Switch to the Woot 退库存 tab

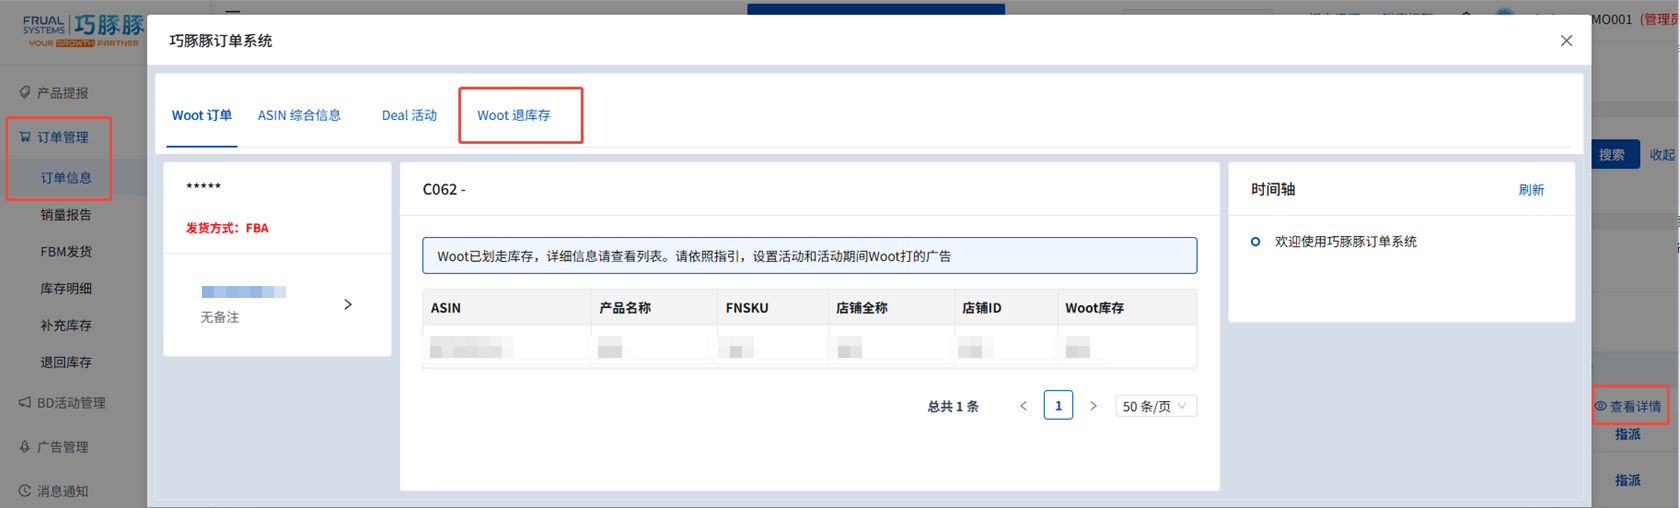click(514, 116)
